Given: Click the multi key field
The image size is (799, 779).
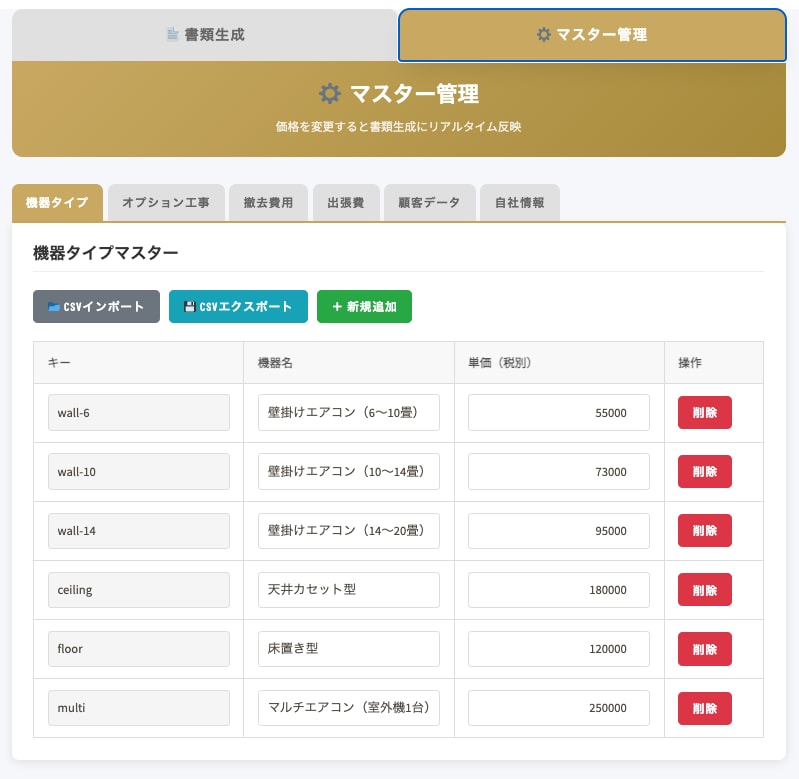Looking at the screenshot, I should pyautogui.click(x=139, y=708).
